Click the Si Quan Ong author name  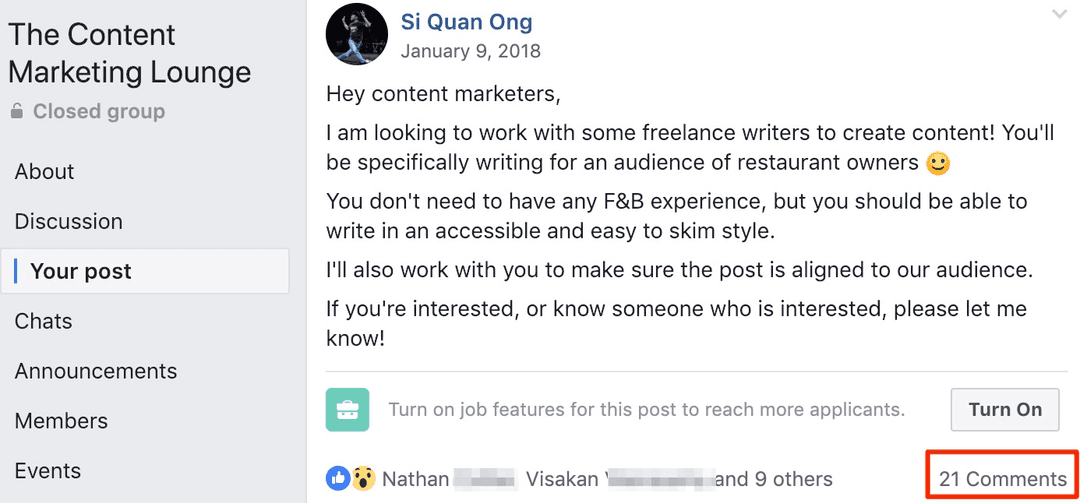[466, 22]
